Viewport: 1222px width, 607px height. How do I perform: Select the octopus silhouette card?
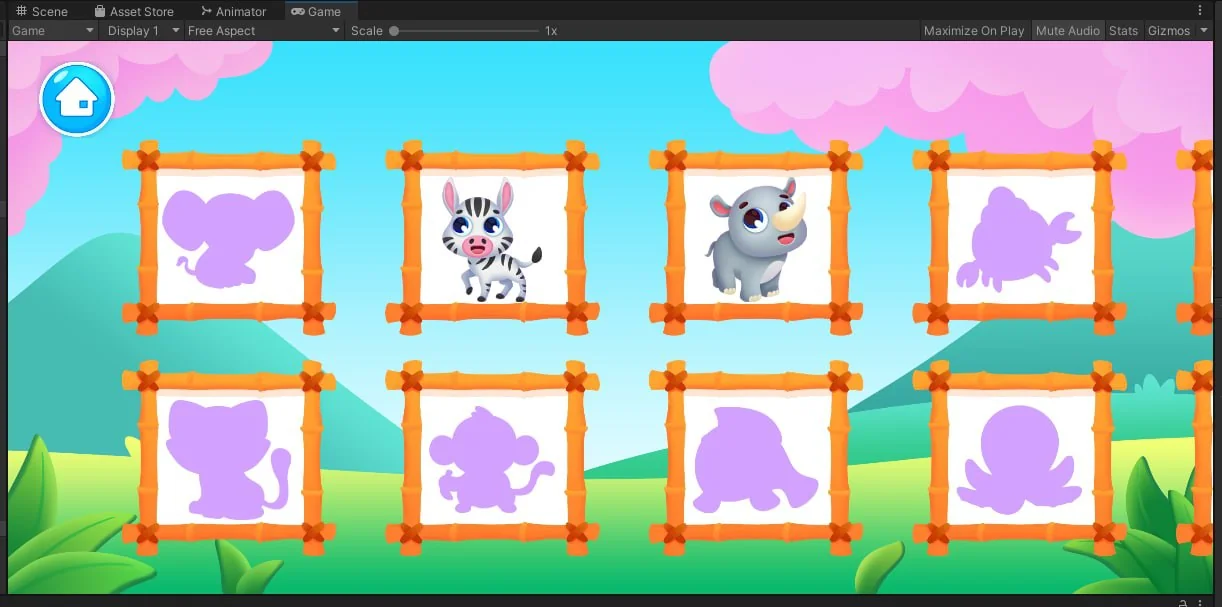pyautogui.click(x=1020, y=458)
